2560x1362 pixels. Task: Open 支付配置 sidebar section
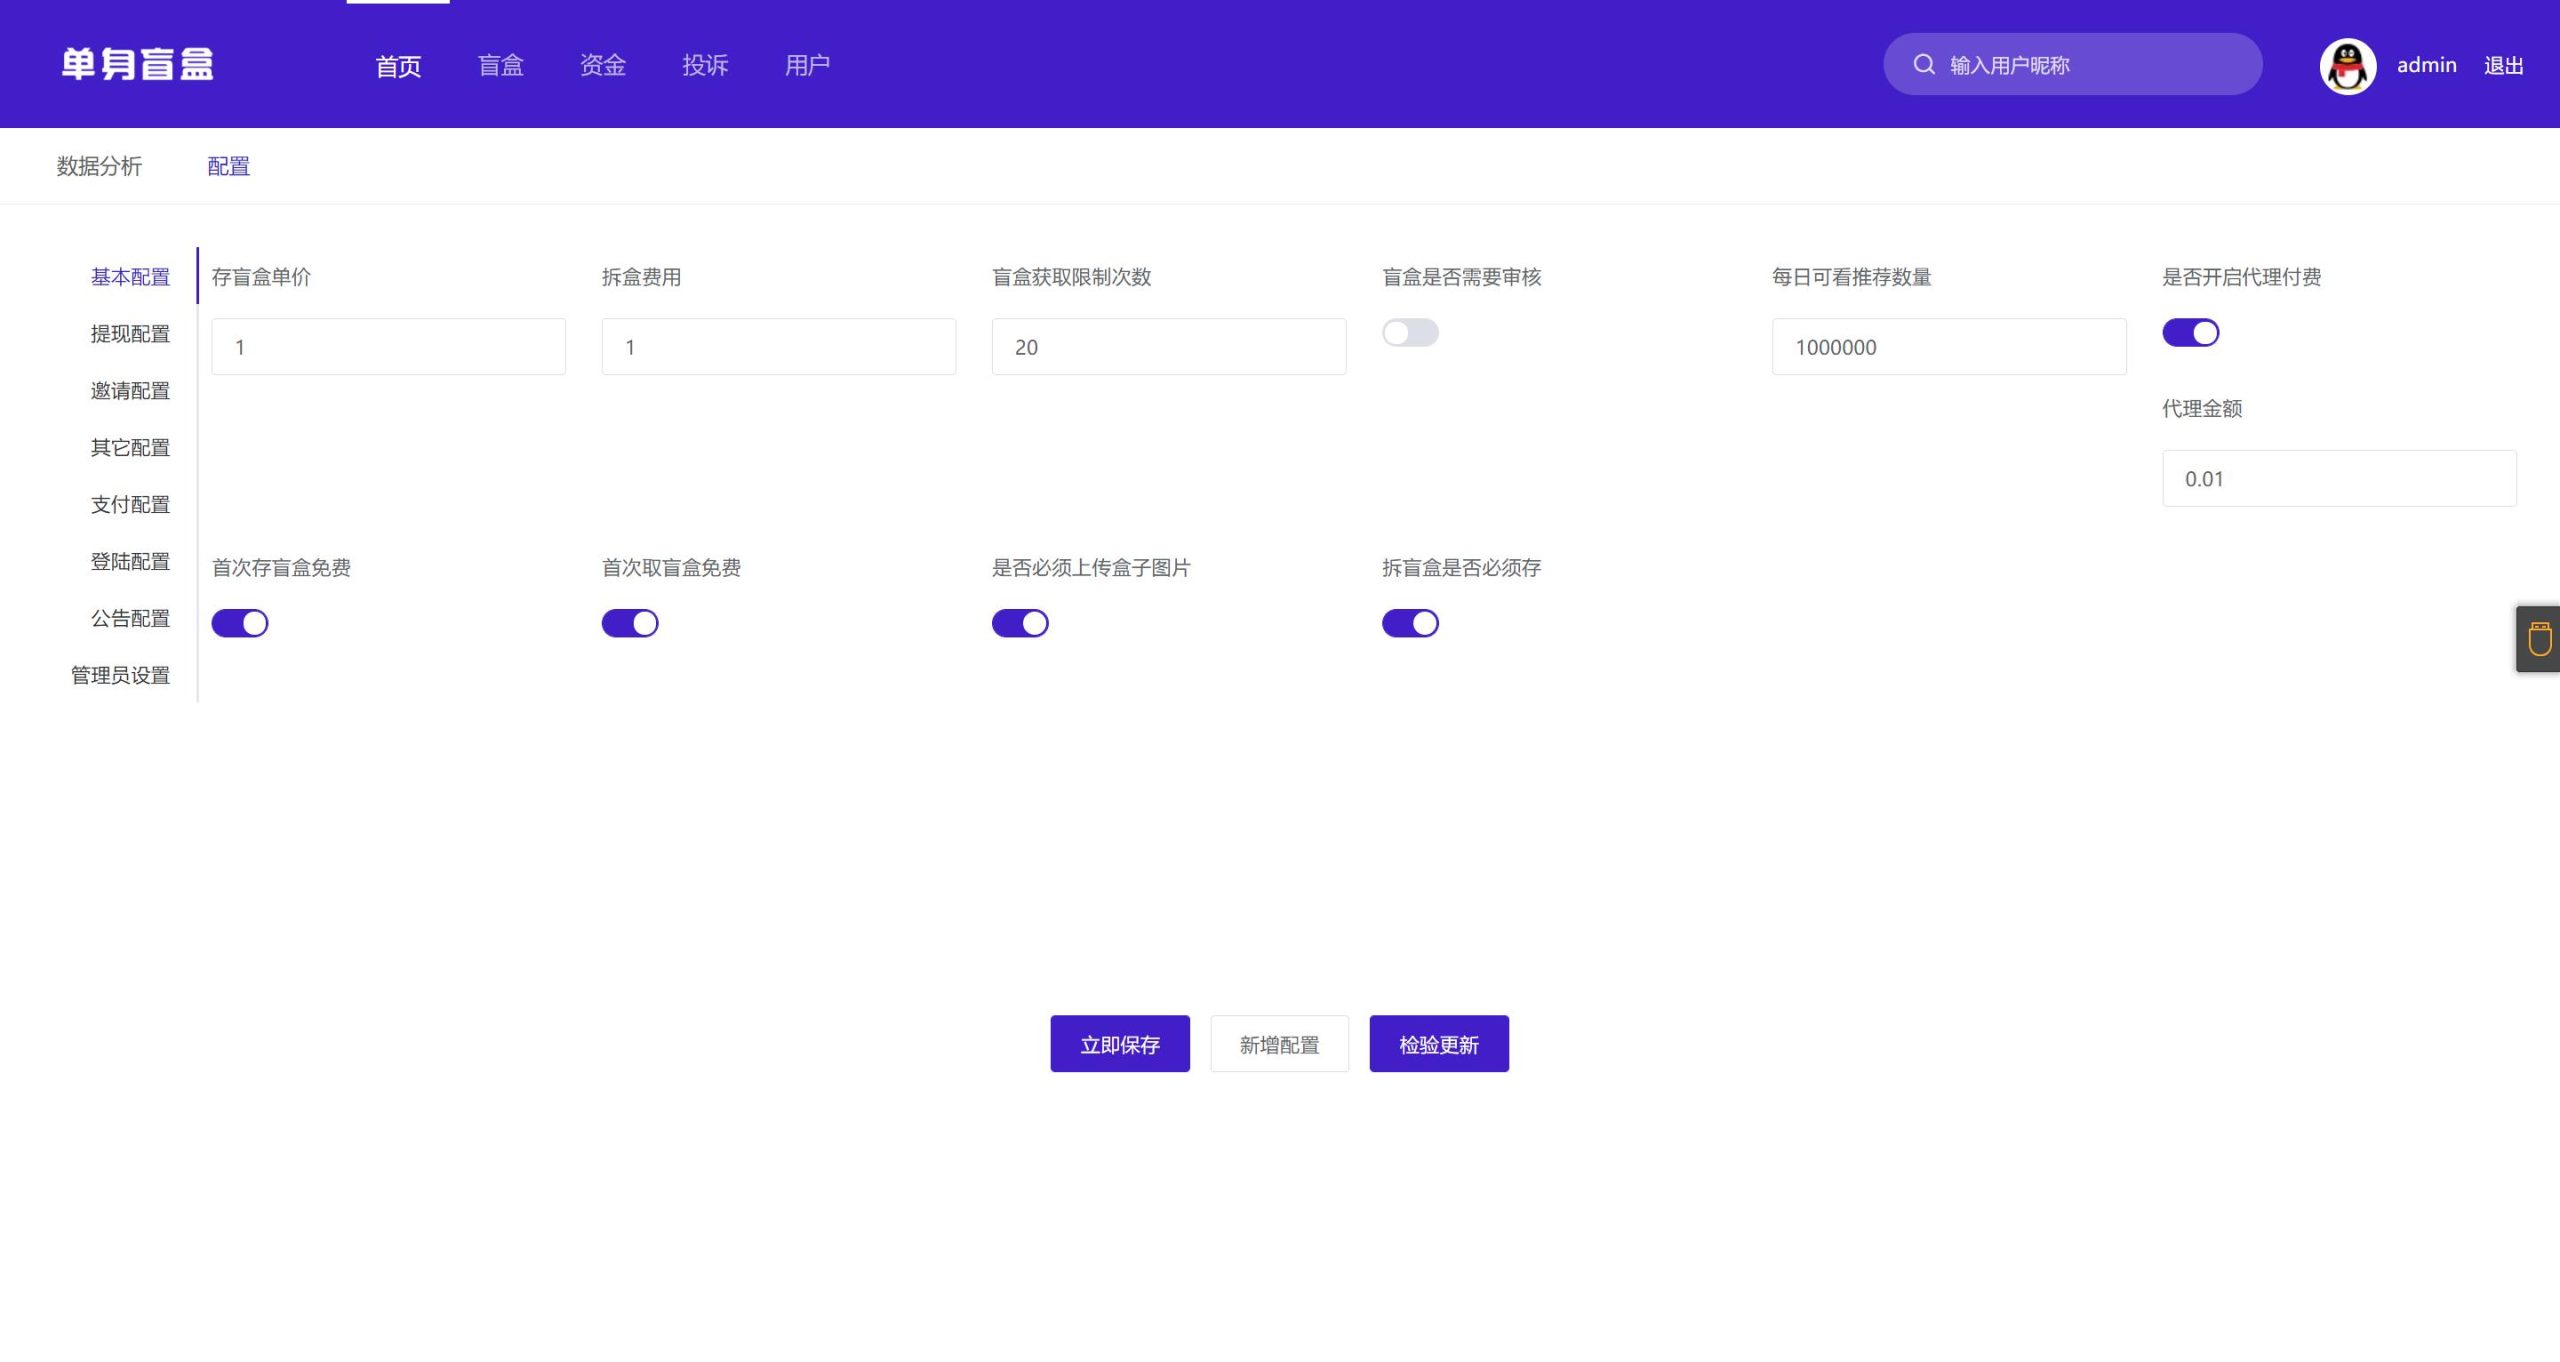(130, 505)
